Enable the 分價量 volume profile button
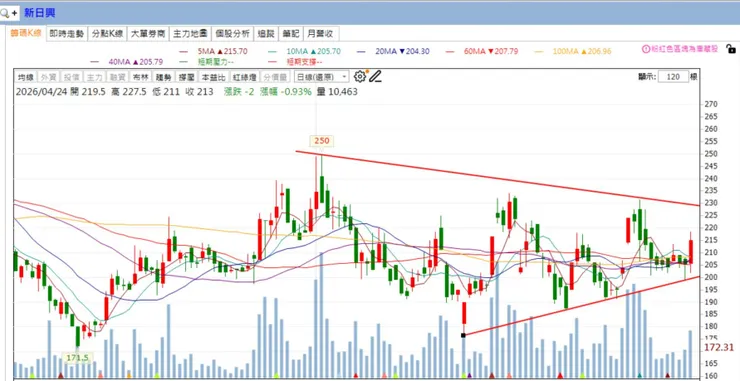Screen dimensions: 740x381 275,77
